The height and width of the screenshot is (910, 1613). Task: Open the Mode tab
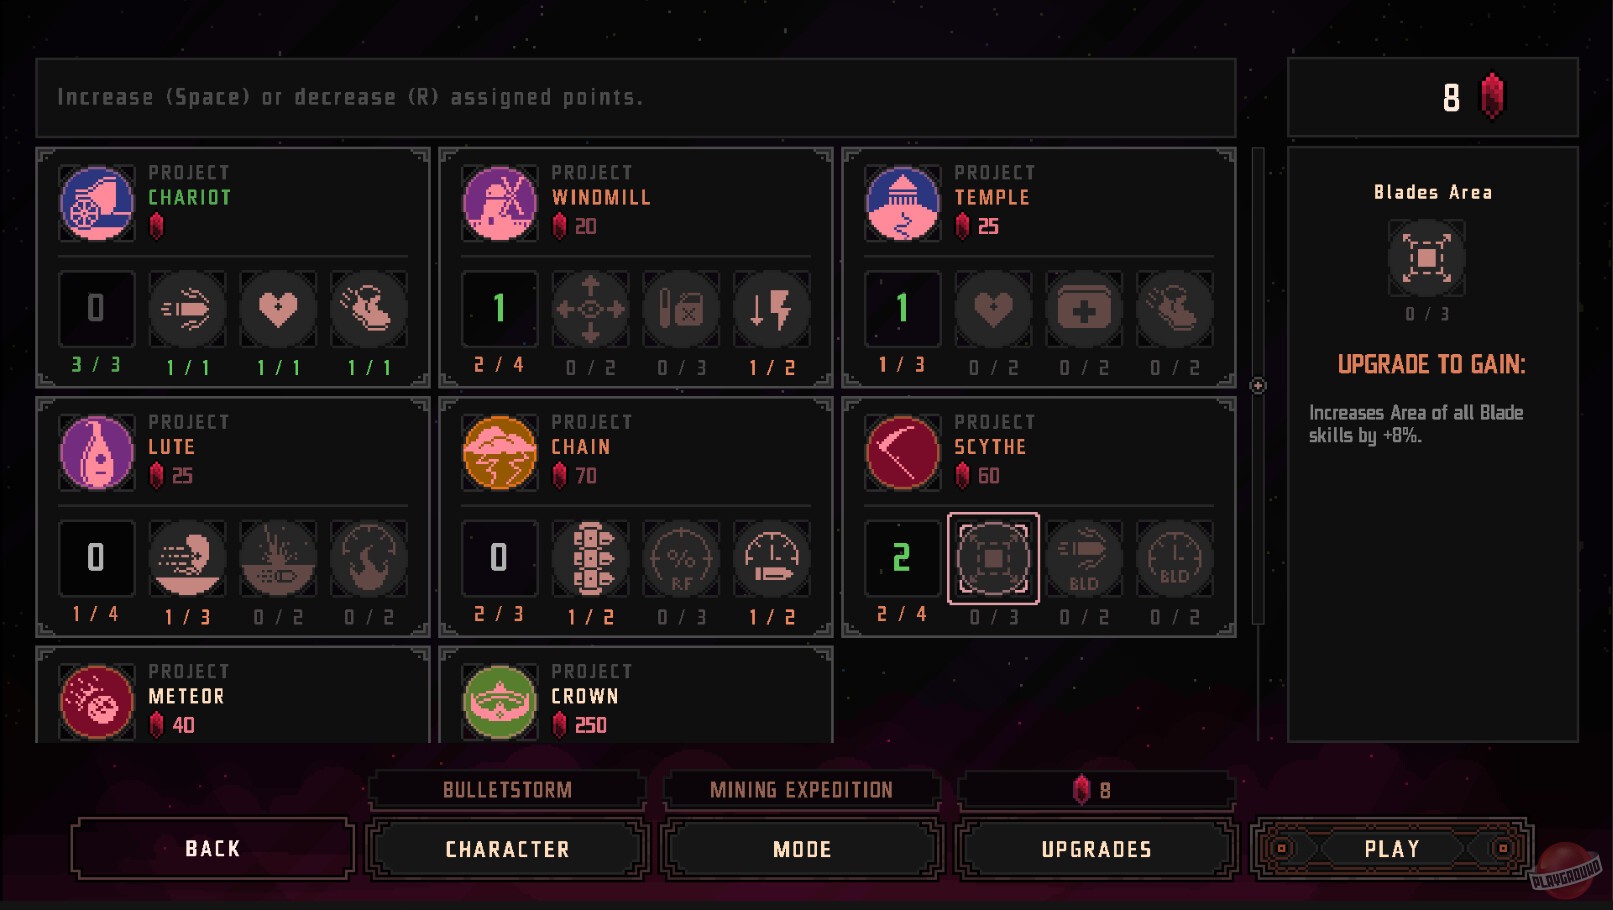point(802,849)
